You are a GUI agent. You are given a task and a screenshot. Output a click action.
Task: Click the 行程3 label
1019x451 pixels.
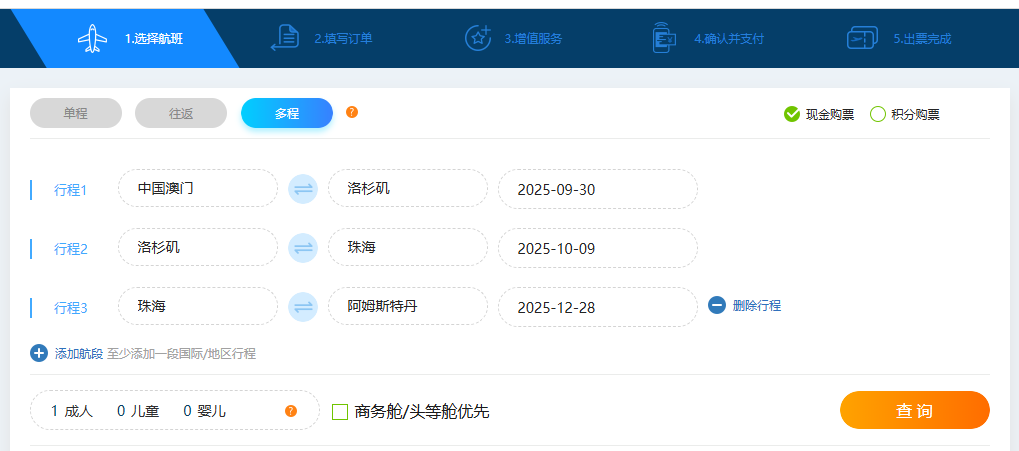tap(70, 308)
